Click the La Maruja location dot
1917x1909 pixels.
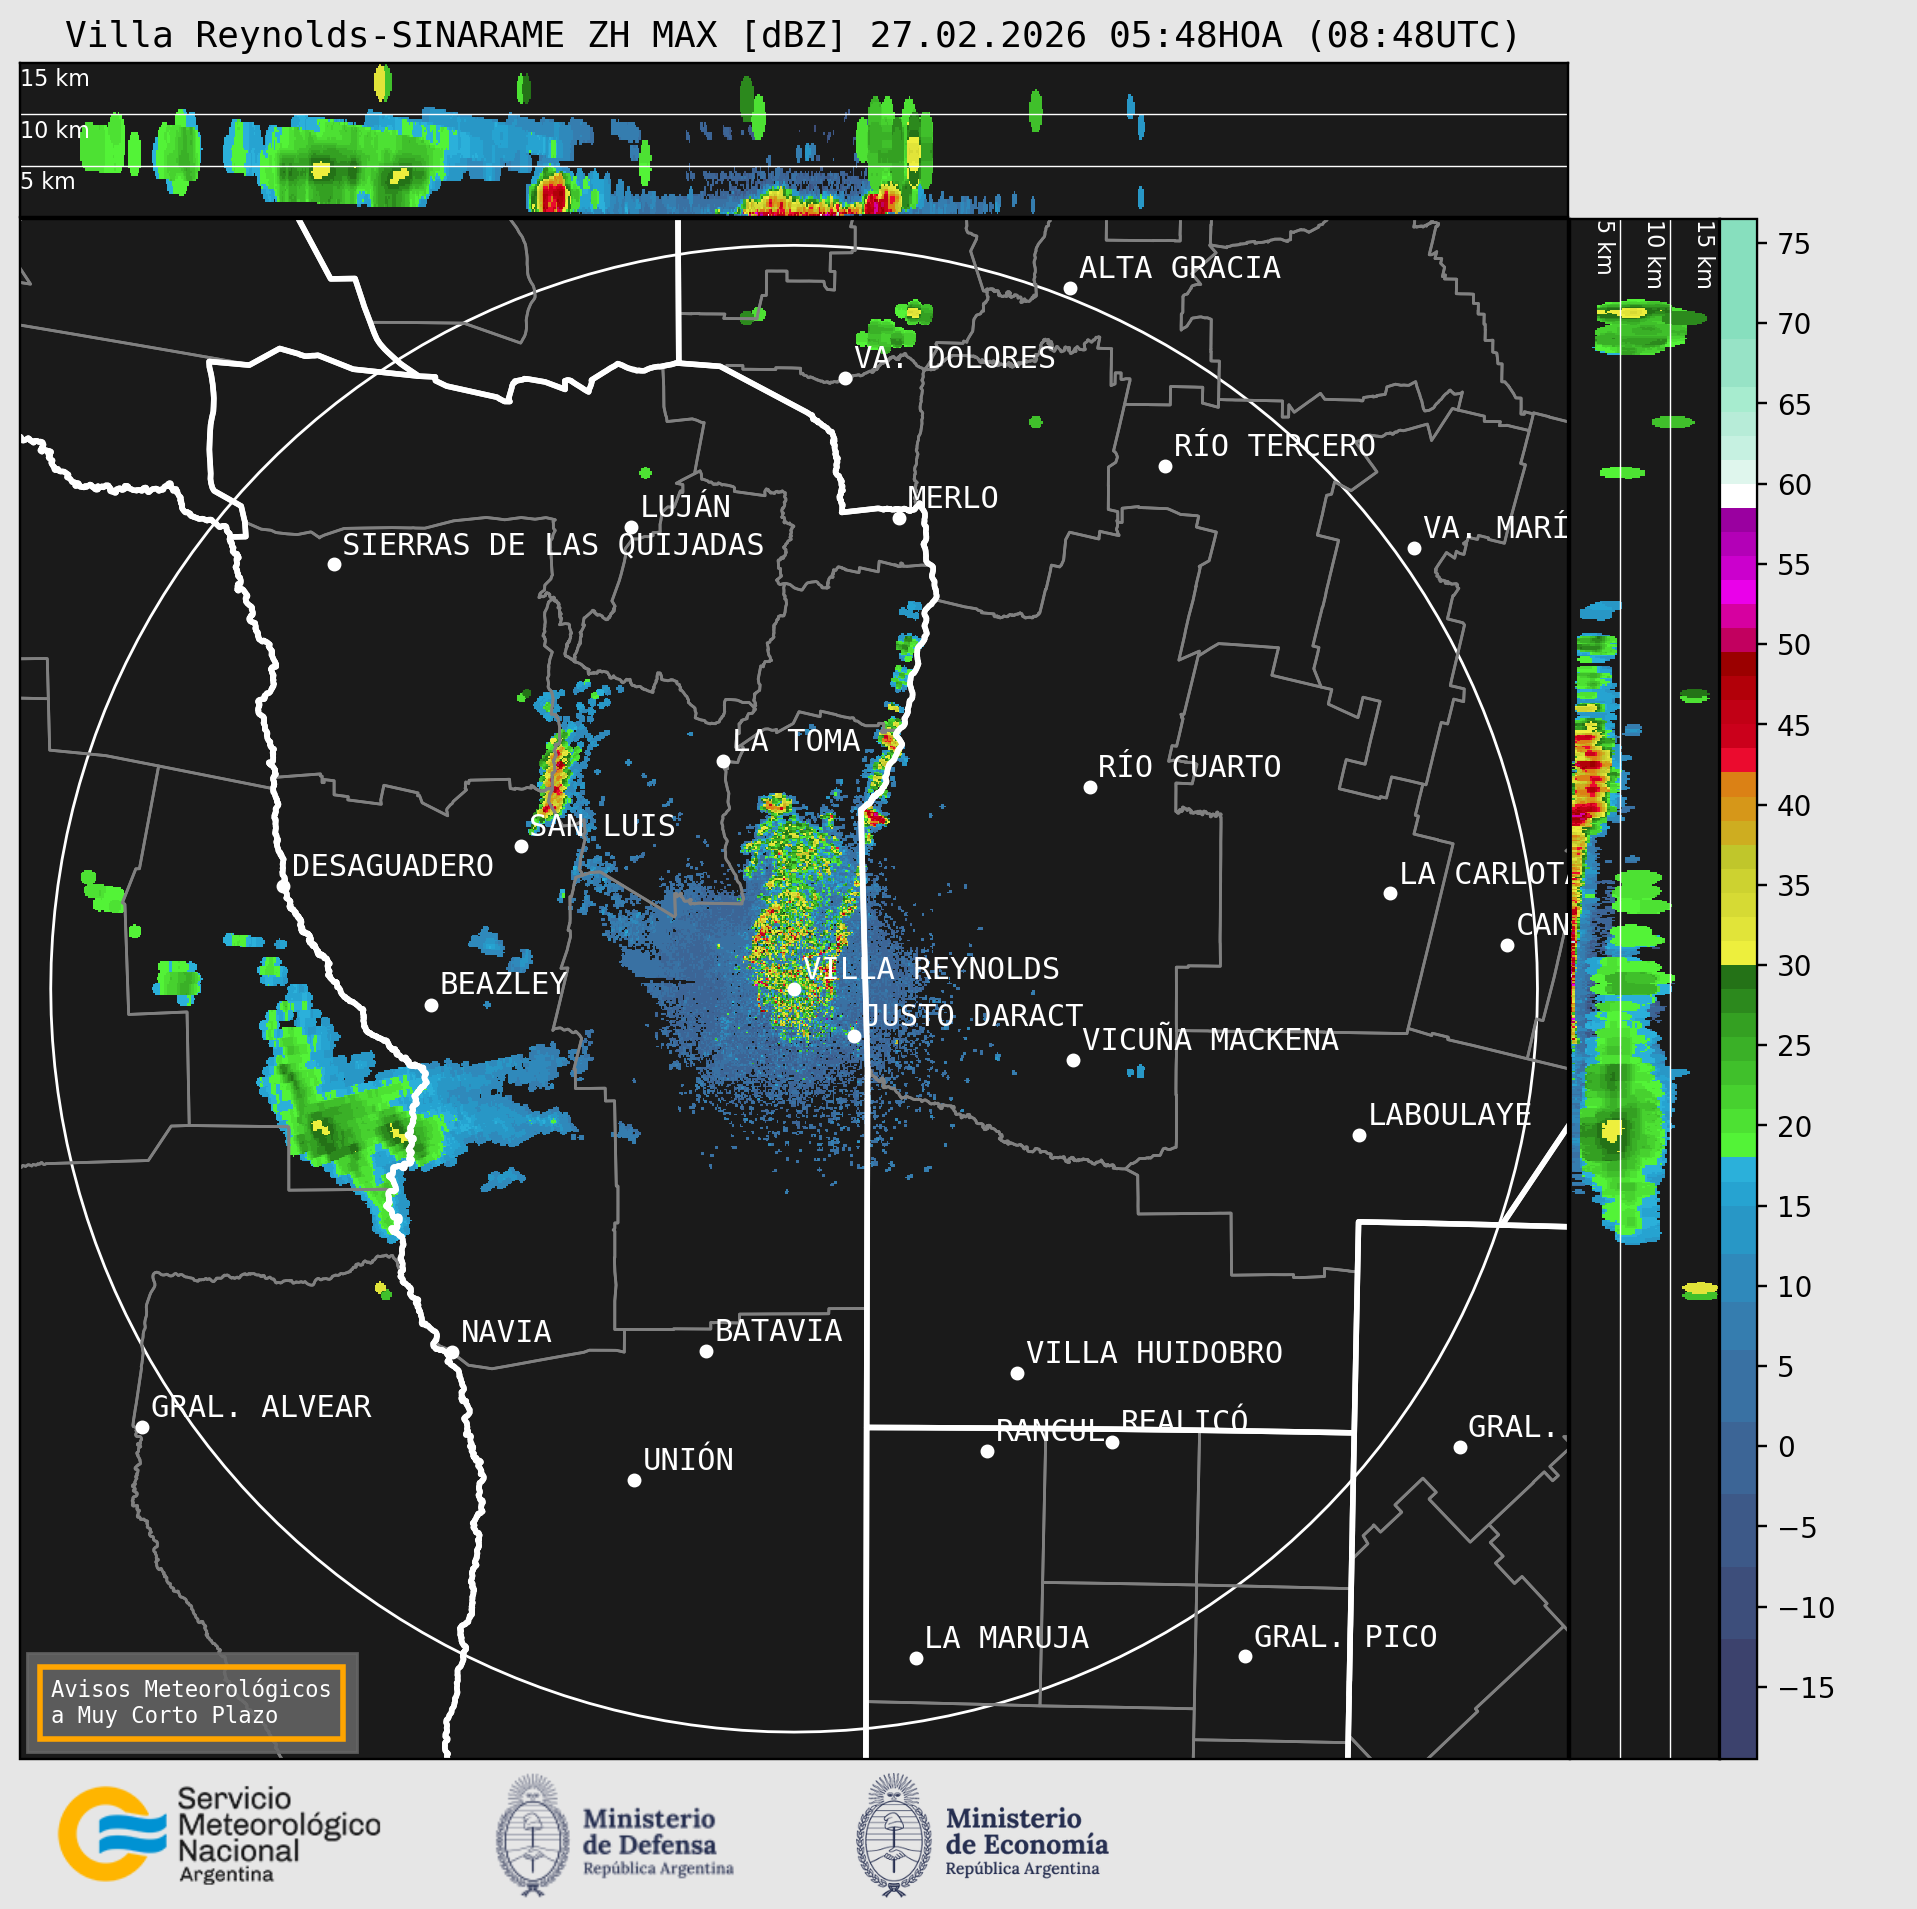tap(916, 1658)
